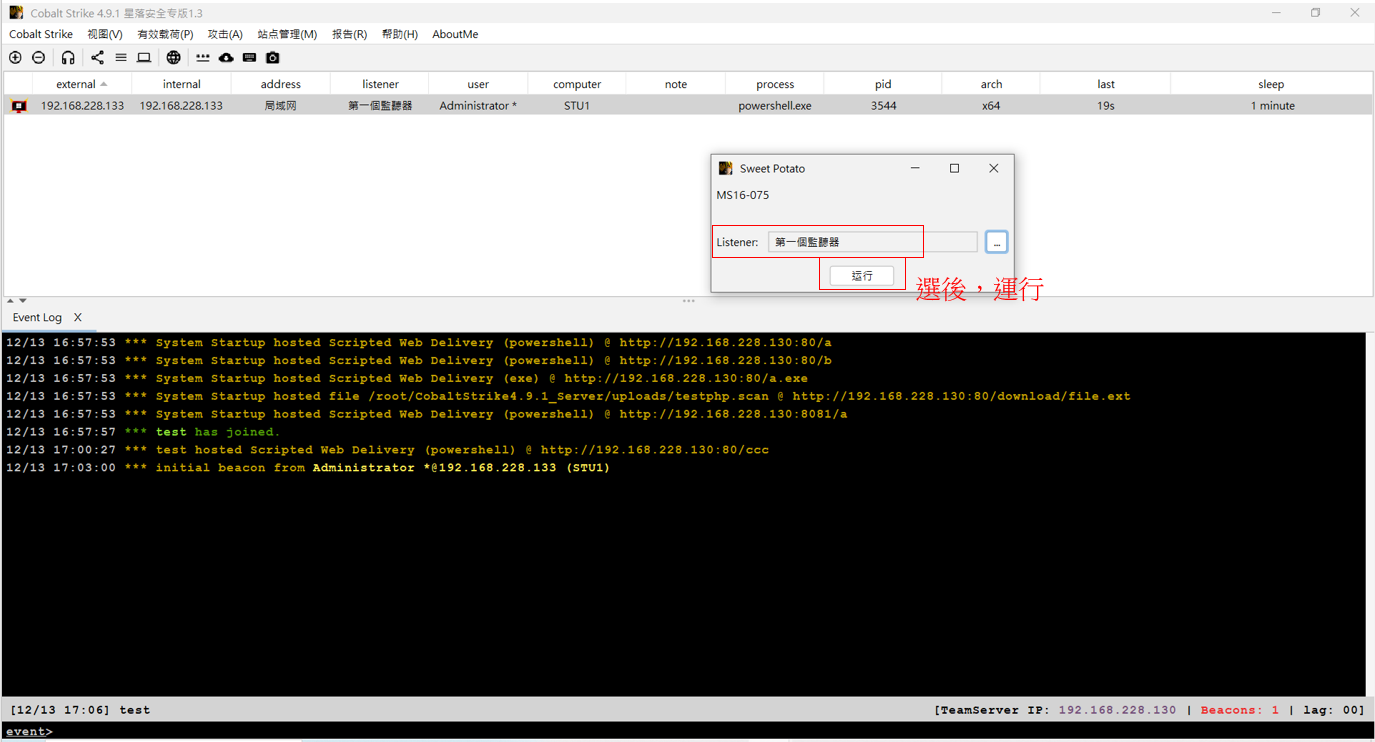Open the AboutMe menu

click(455, 34)
